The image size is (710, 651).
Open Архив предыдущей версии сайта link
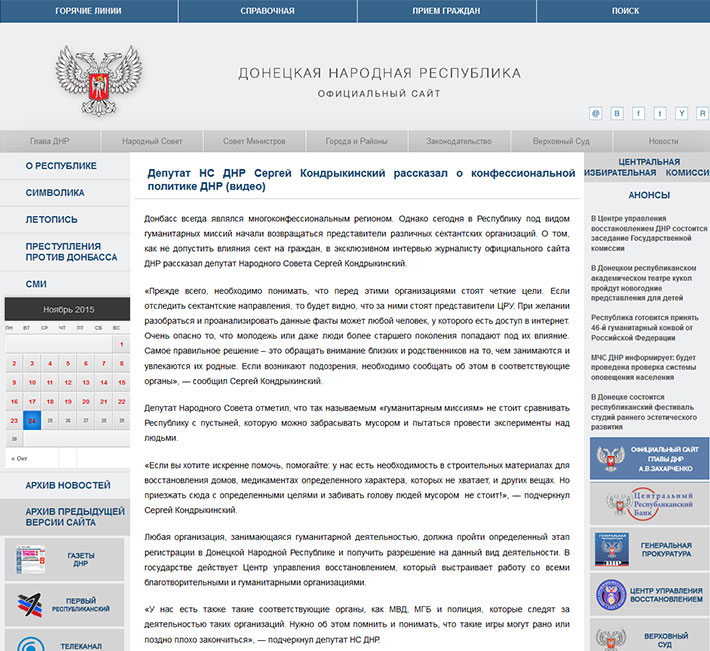(75, 517)
